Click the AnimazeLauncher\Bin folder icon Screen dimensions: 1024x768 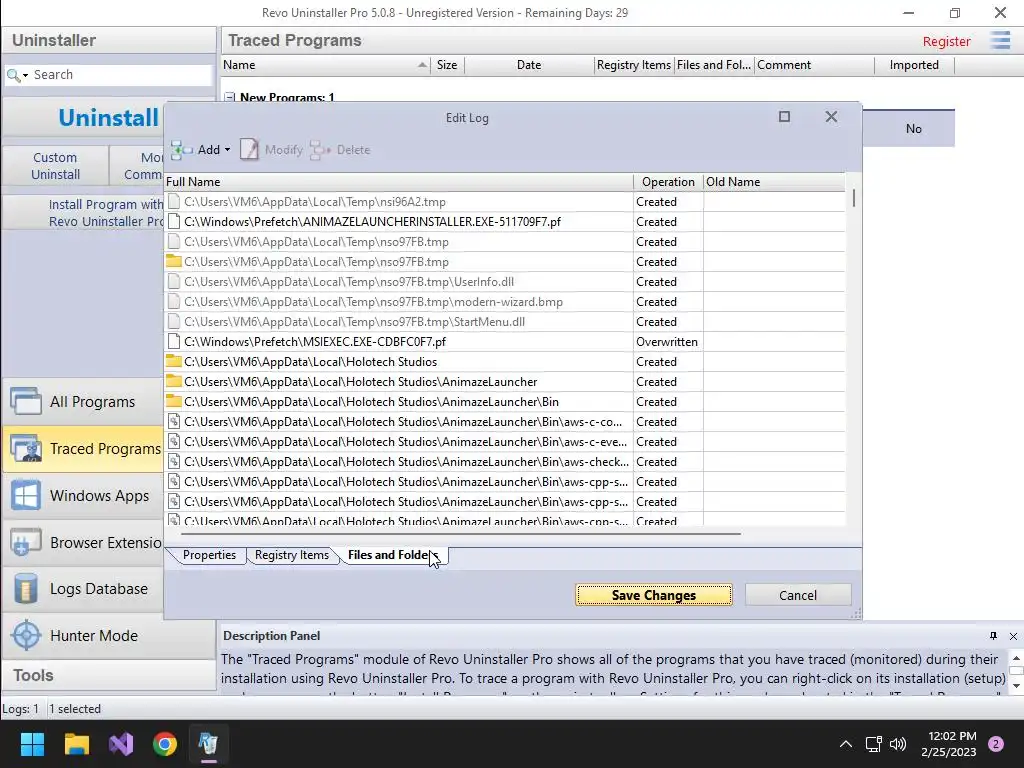174,401
